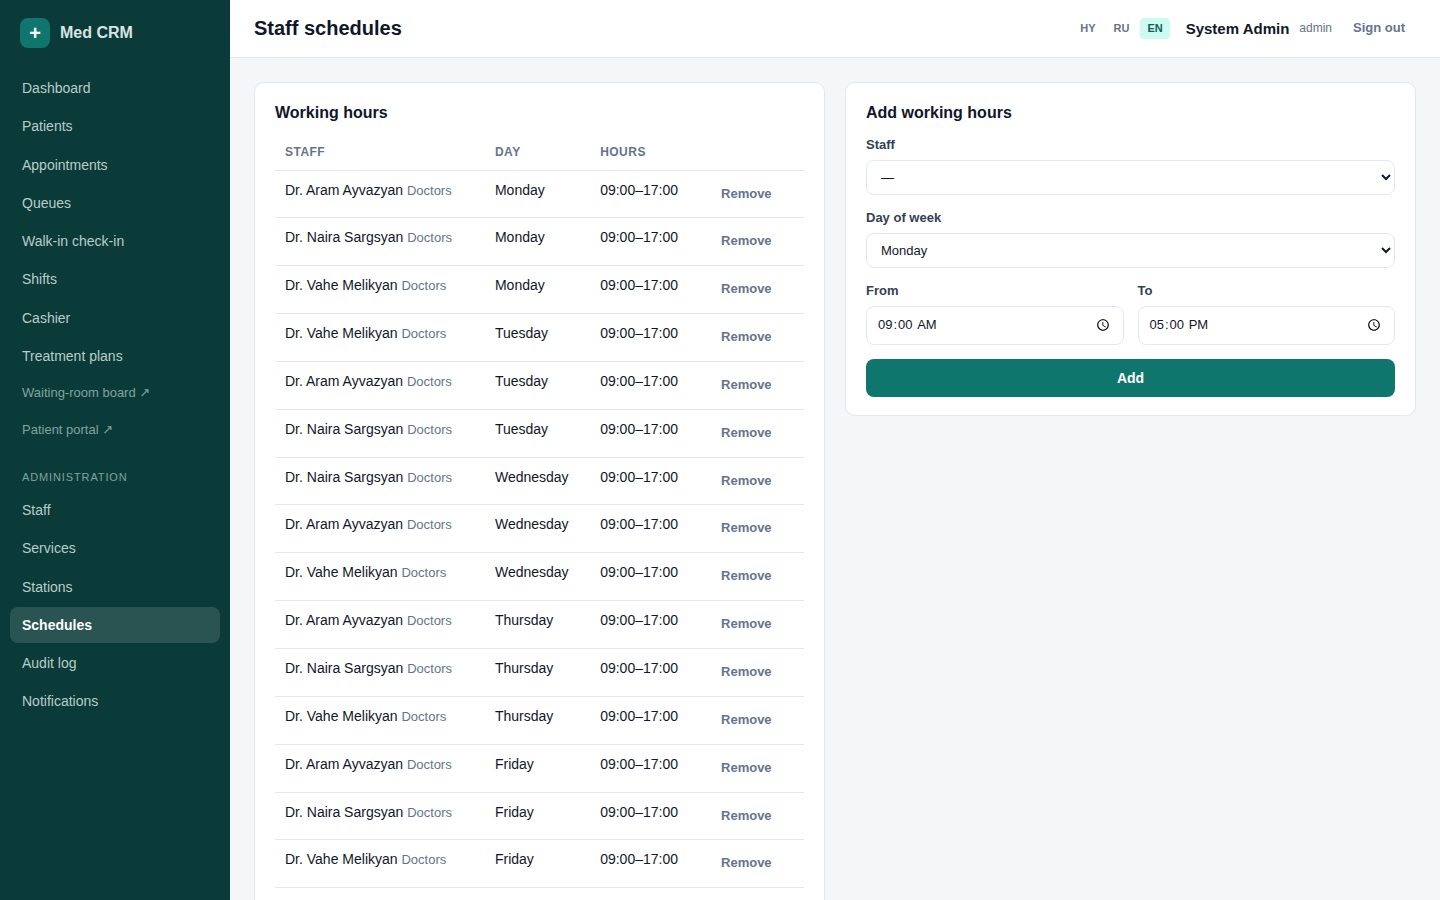Image resolution: width=1440 pixels, height=900 pixels.
Task: Click the DAY column header
Action: [508, 152]
